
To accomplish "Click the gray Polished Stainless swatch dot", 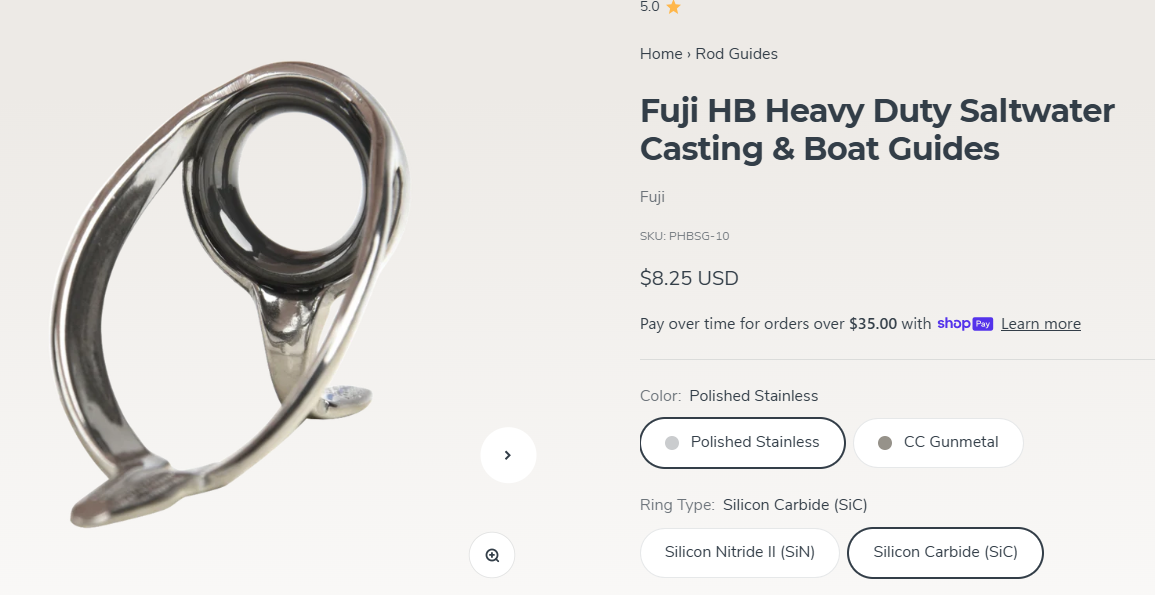I will (672, 443).
